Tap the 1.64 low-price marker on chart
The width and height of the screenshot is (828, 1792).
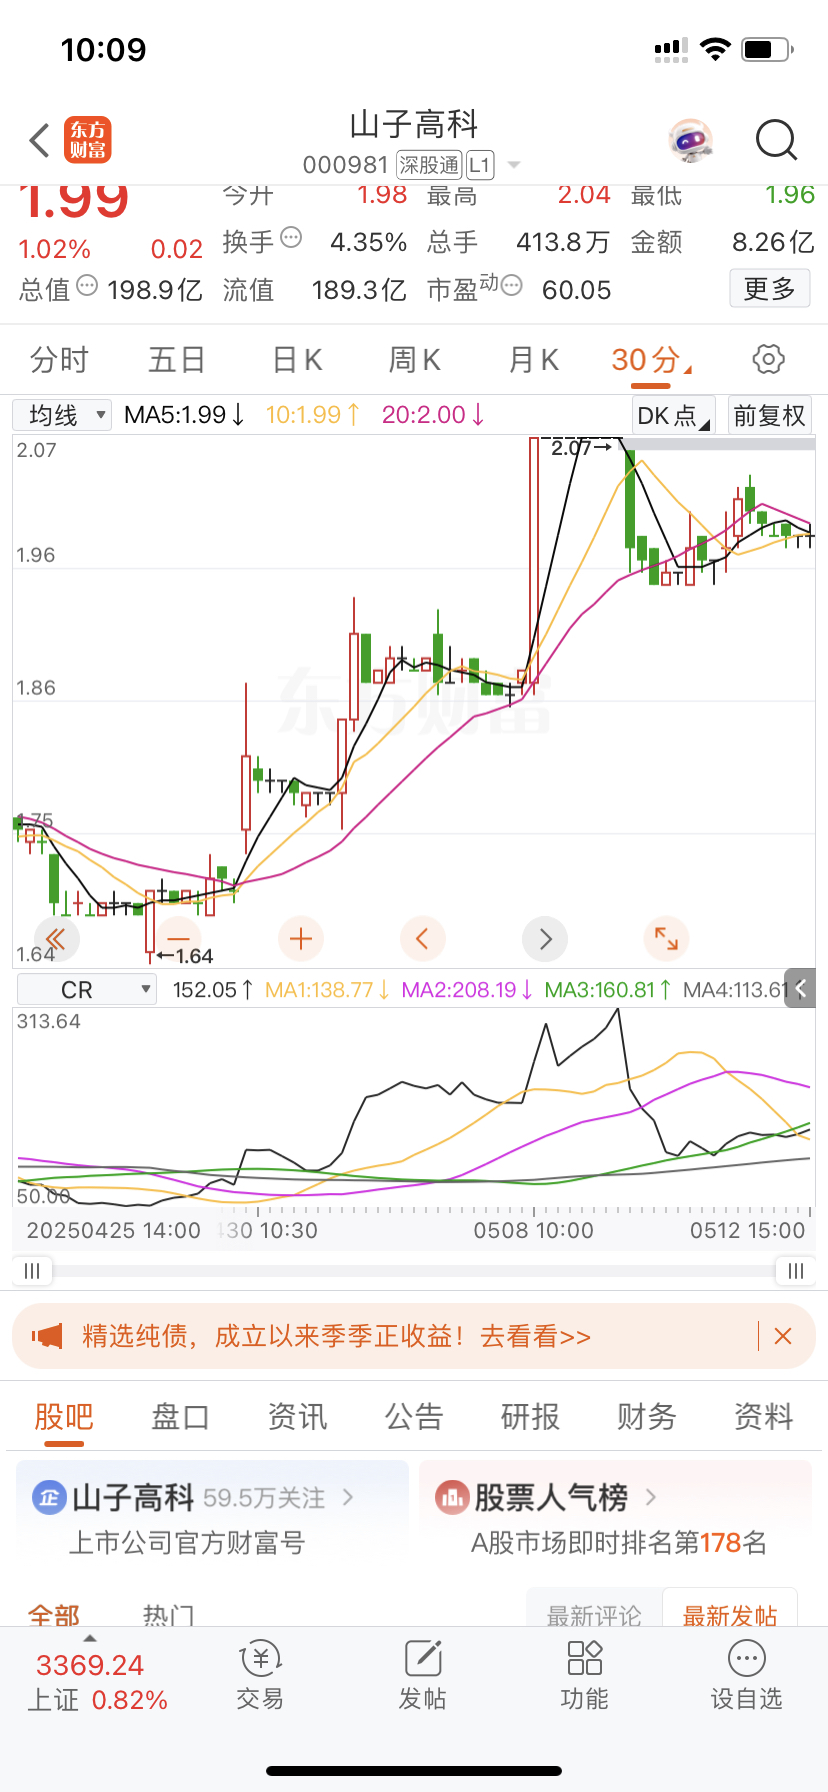185,956
